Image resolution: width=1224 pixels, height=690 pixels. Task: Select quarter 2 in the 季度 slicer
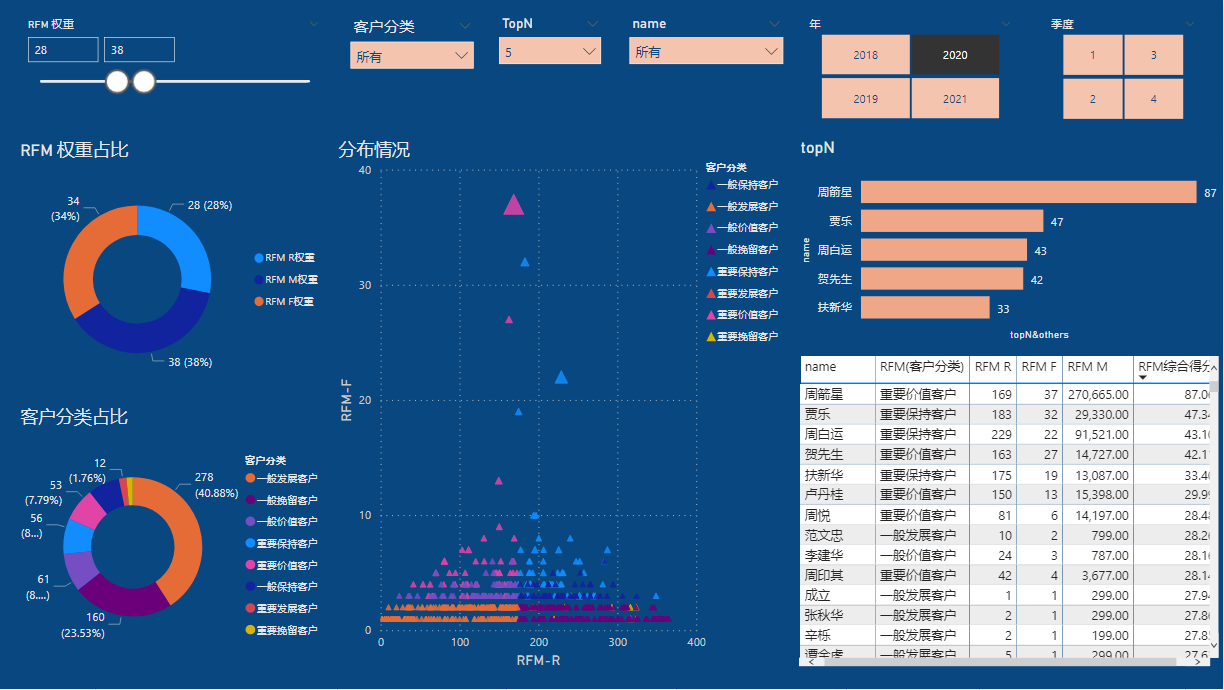(1093, 98)
